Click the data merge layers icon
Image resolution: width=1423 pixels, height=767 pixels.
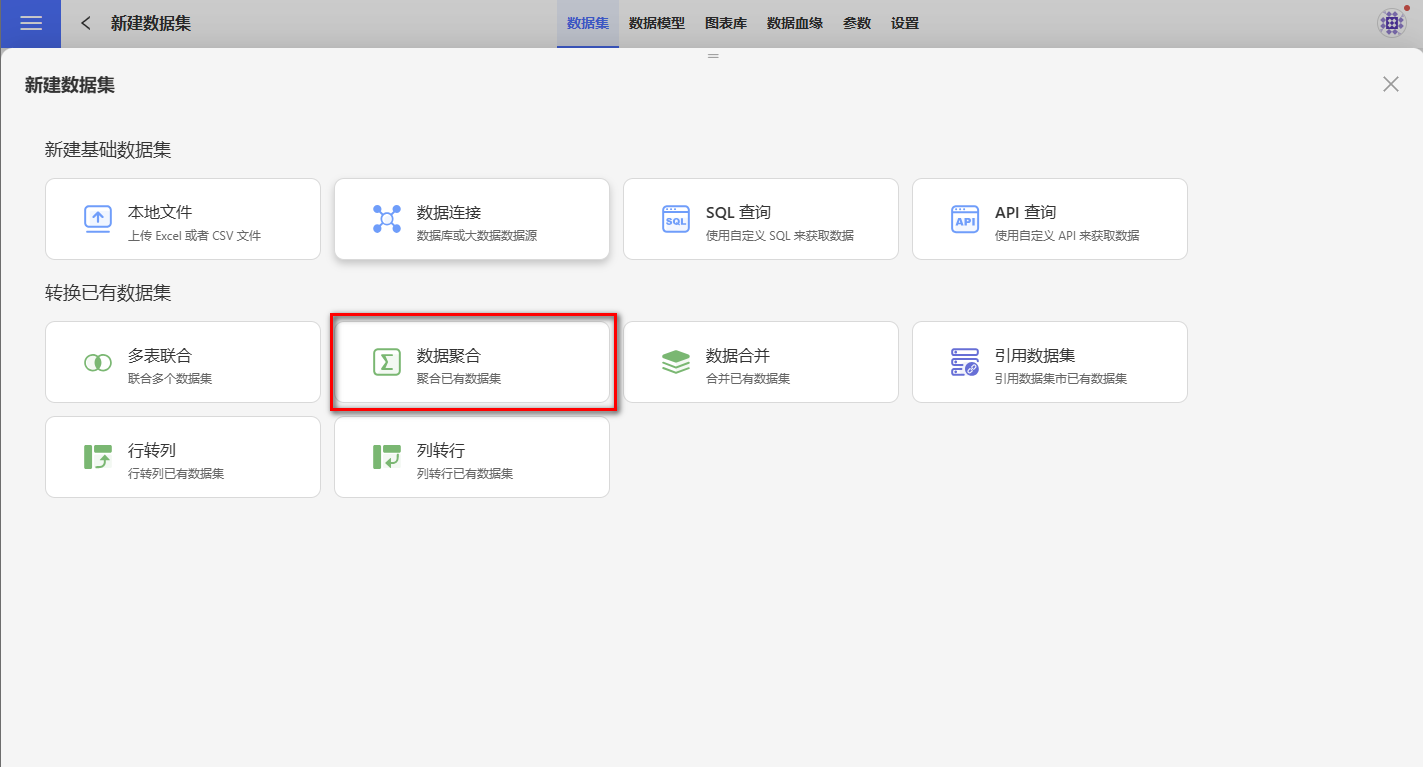click(x=676, y=362)
